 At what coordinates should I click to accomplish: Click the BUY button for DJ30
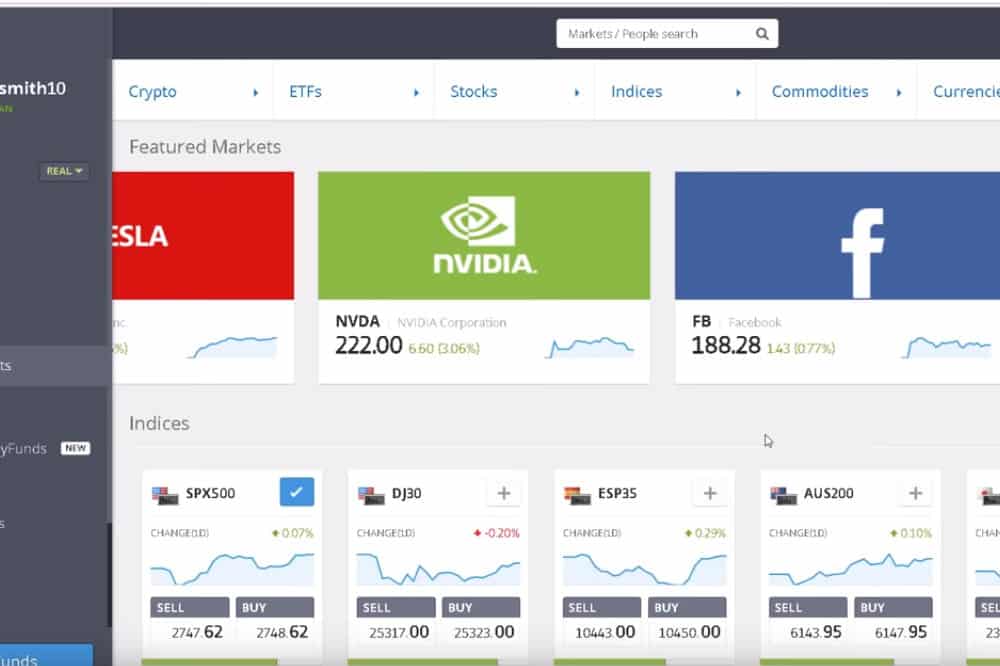(x=481, y=607)
